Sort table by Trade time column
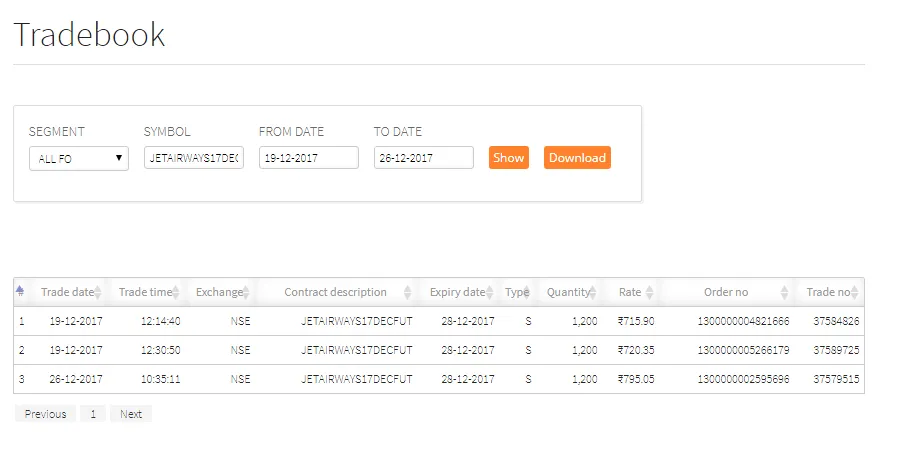This screenshot has width=900, height=451. pyautogui.click(x=145, y=292)
